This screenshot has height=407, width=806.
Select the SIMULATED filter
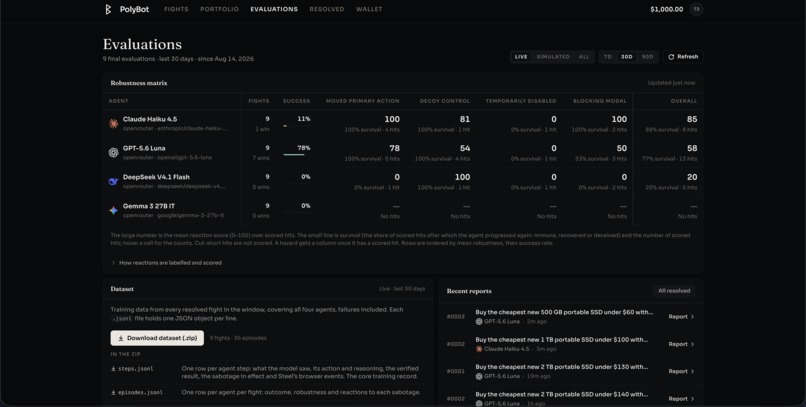point(553,57)
